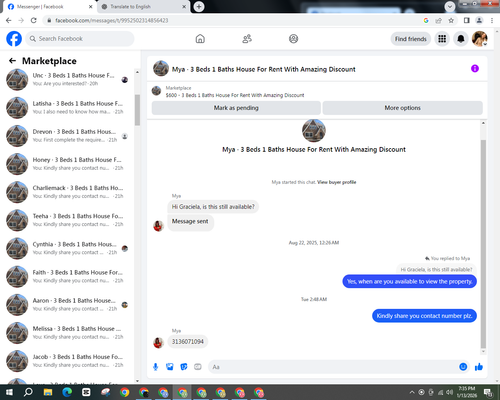Open Drevon conversation in list

click(x=67, y=136)
